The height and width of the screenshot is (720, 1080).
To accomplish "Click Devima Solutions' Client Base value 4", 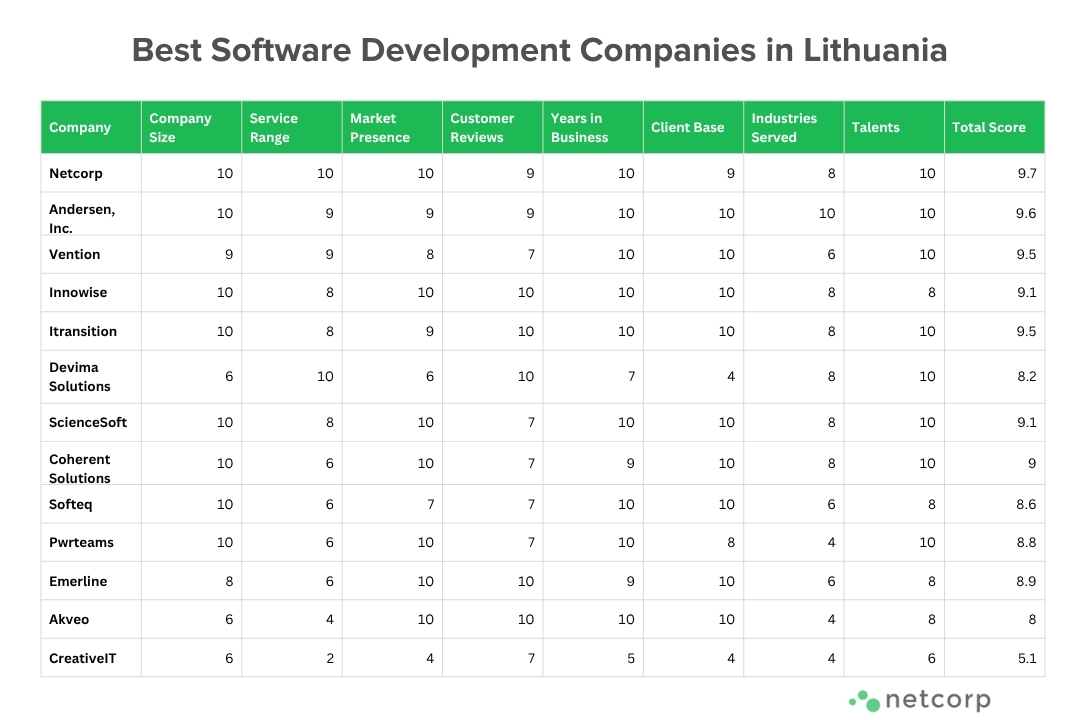I will pos(731,376).
